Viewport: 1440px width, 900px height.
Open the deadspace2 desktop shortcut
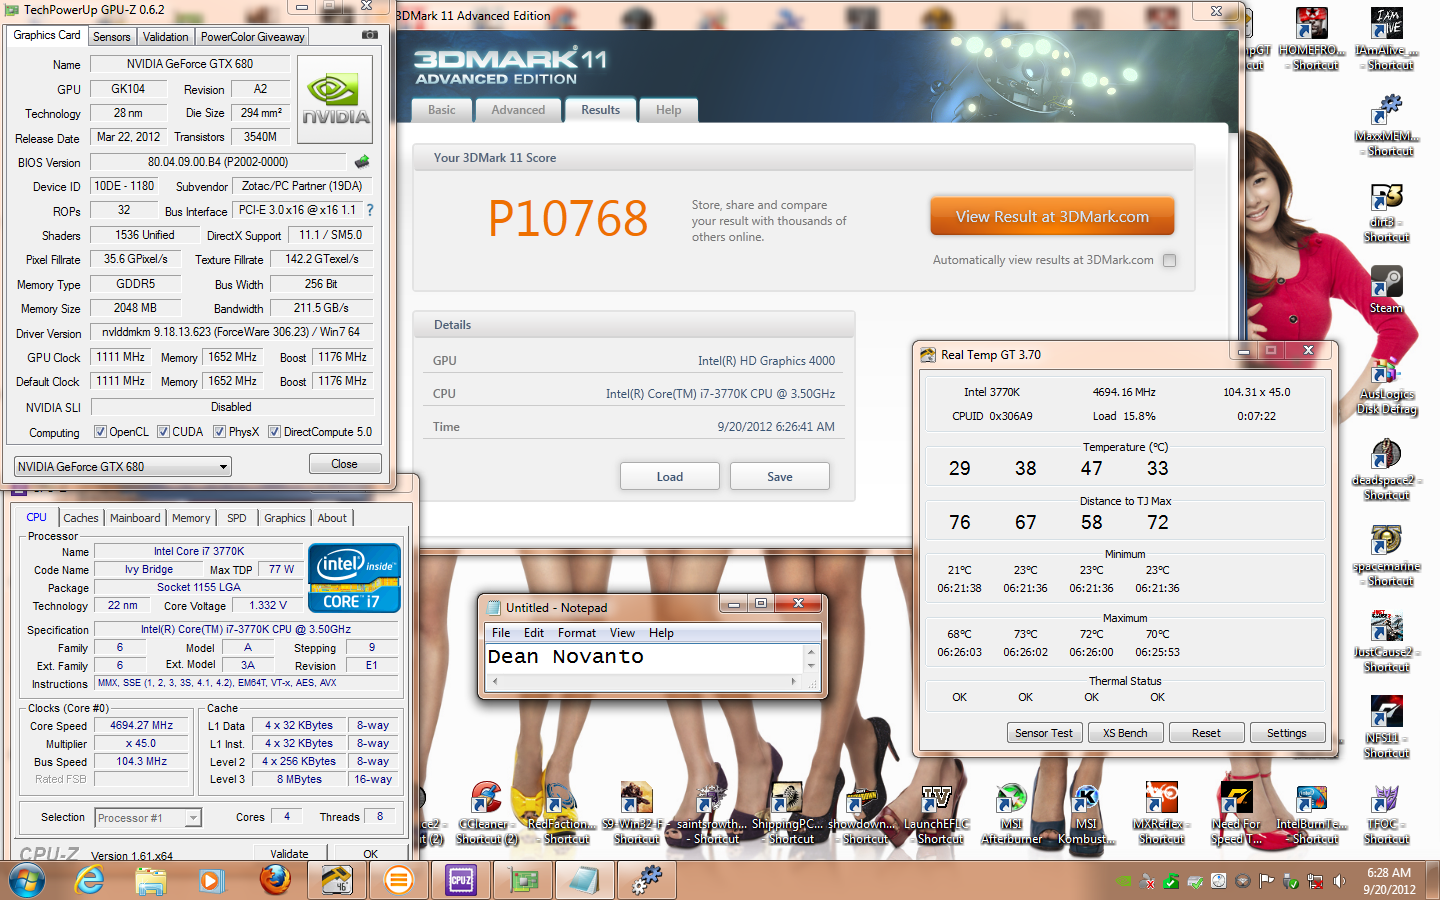1386,469
